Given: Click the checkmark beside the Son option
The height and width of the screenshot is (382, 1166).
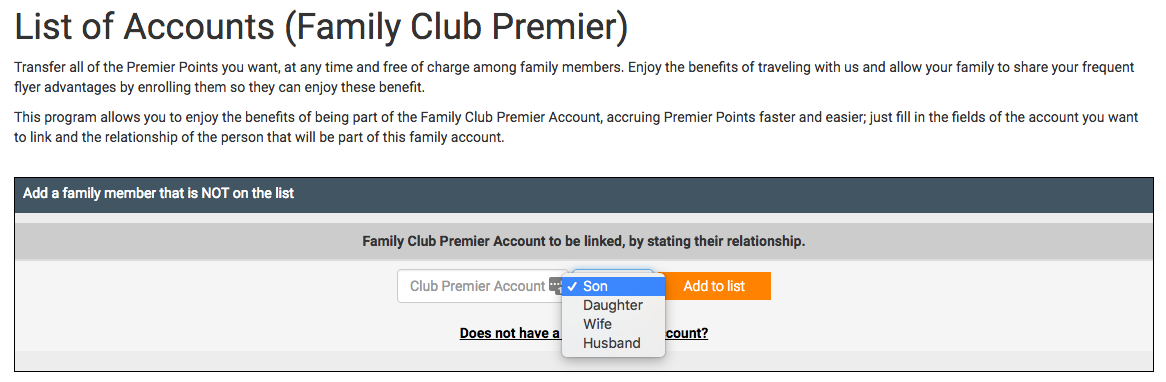Looking at the screenshot, I should tap(573, 286).
